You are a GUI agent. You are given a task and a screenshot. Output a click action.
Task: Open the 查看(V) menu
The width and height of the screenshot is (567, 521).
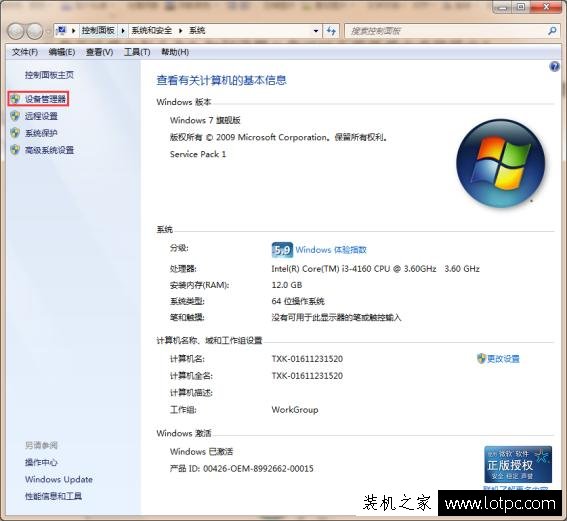99,52
